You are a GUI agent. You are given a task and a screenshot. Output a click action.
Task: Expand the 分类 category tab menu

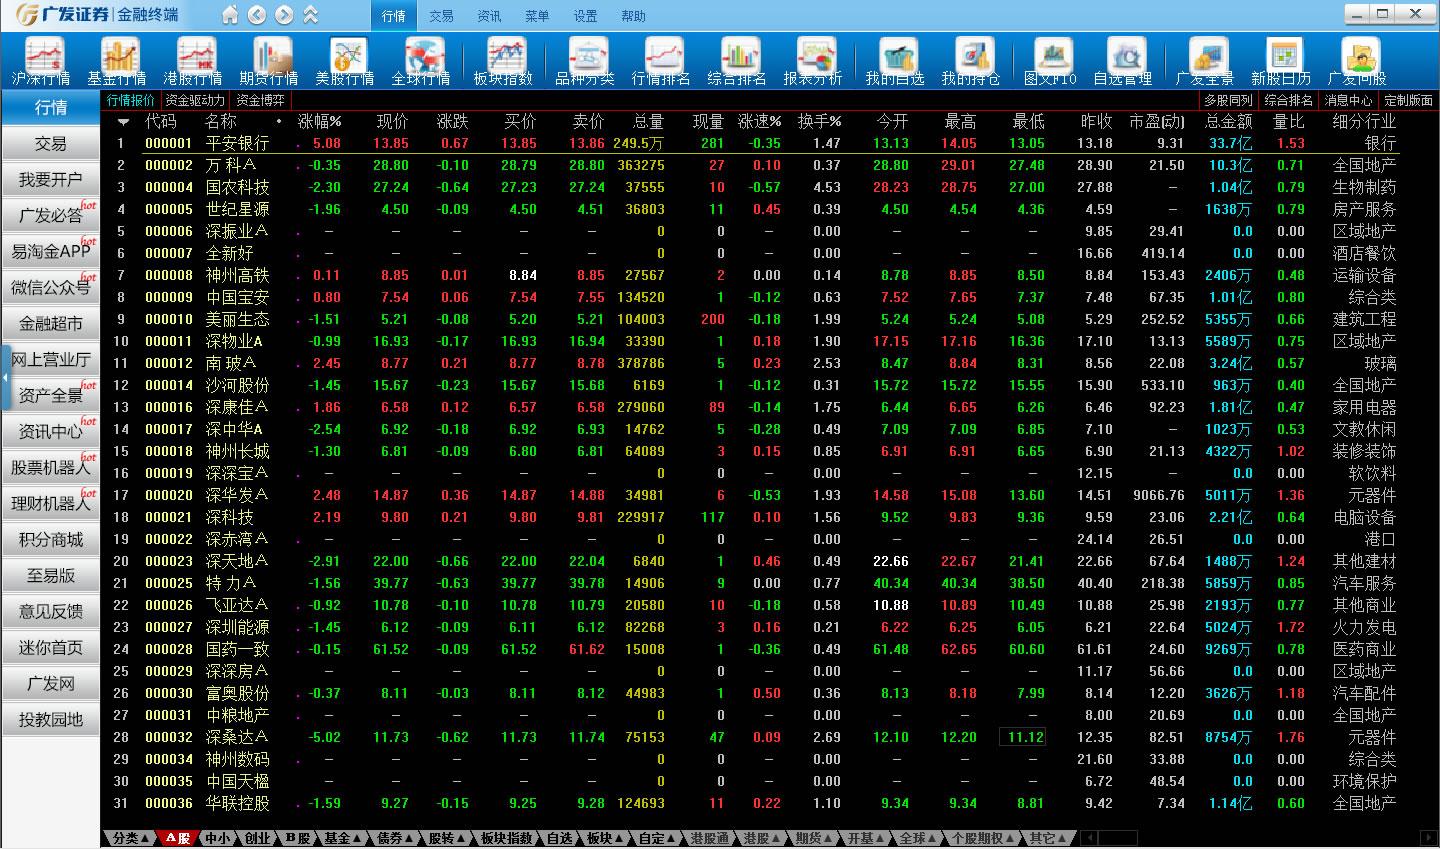(131, 838)
